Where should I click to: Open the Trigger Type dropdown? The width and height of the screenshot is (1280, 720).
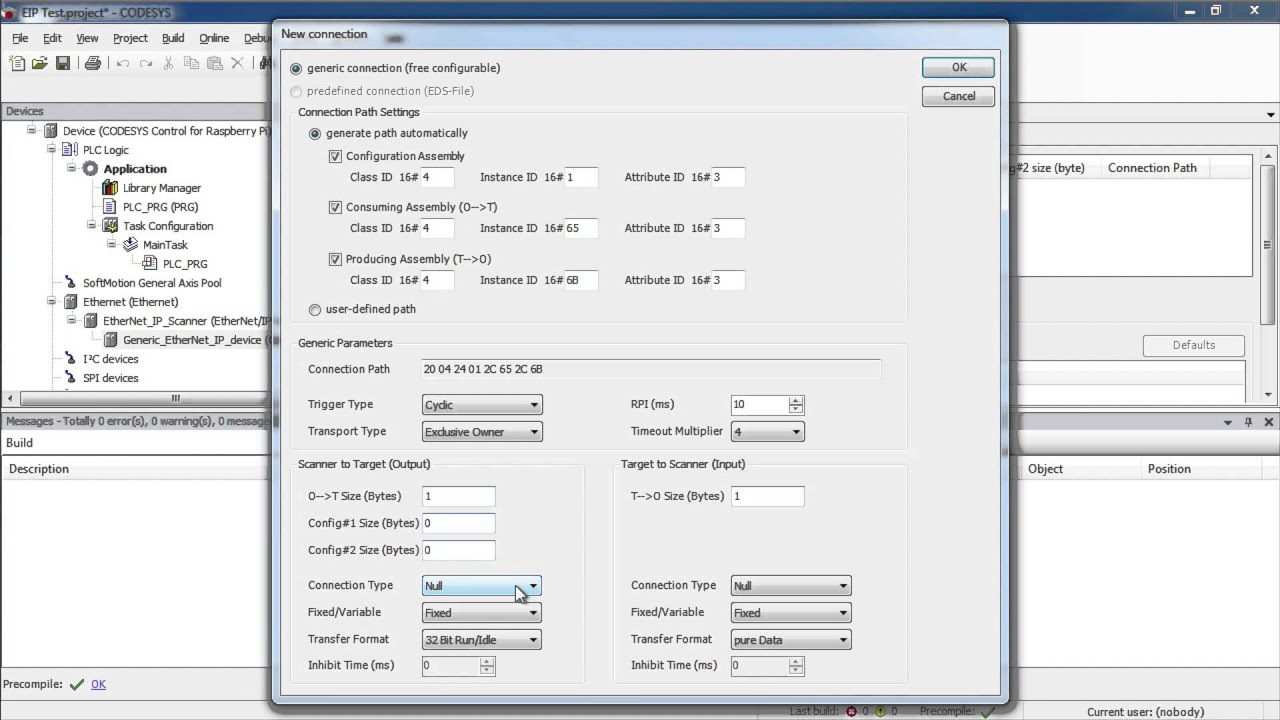[535, 404]
